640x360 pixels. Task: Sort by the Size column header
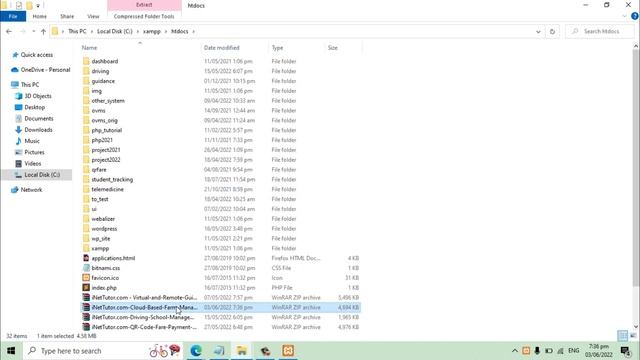click(x=333, y=48)
